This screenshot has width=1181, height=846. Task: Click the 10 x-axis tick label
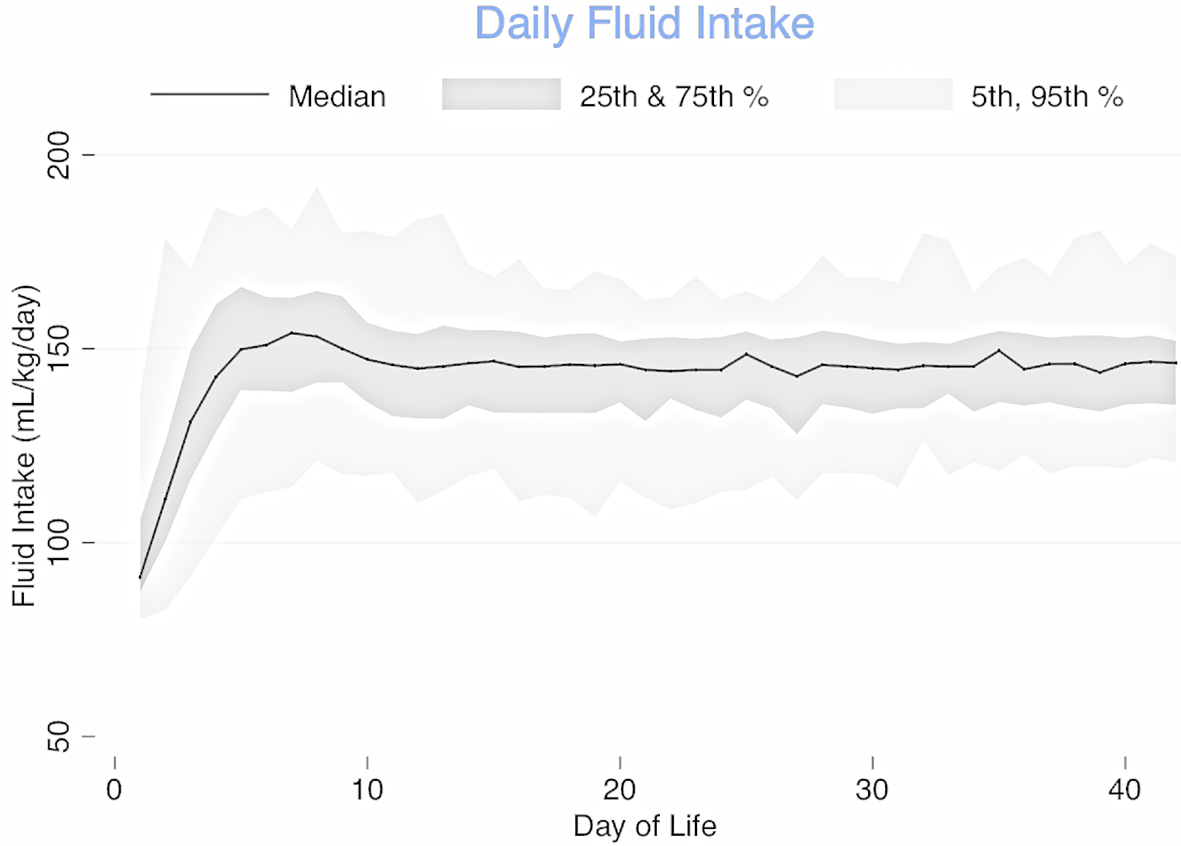[x=368, y=788]
